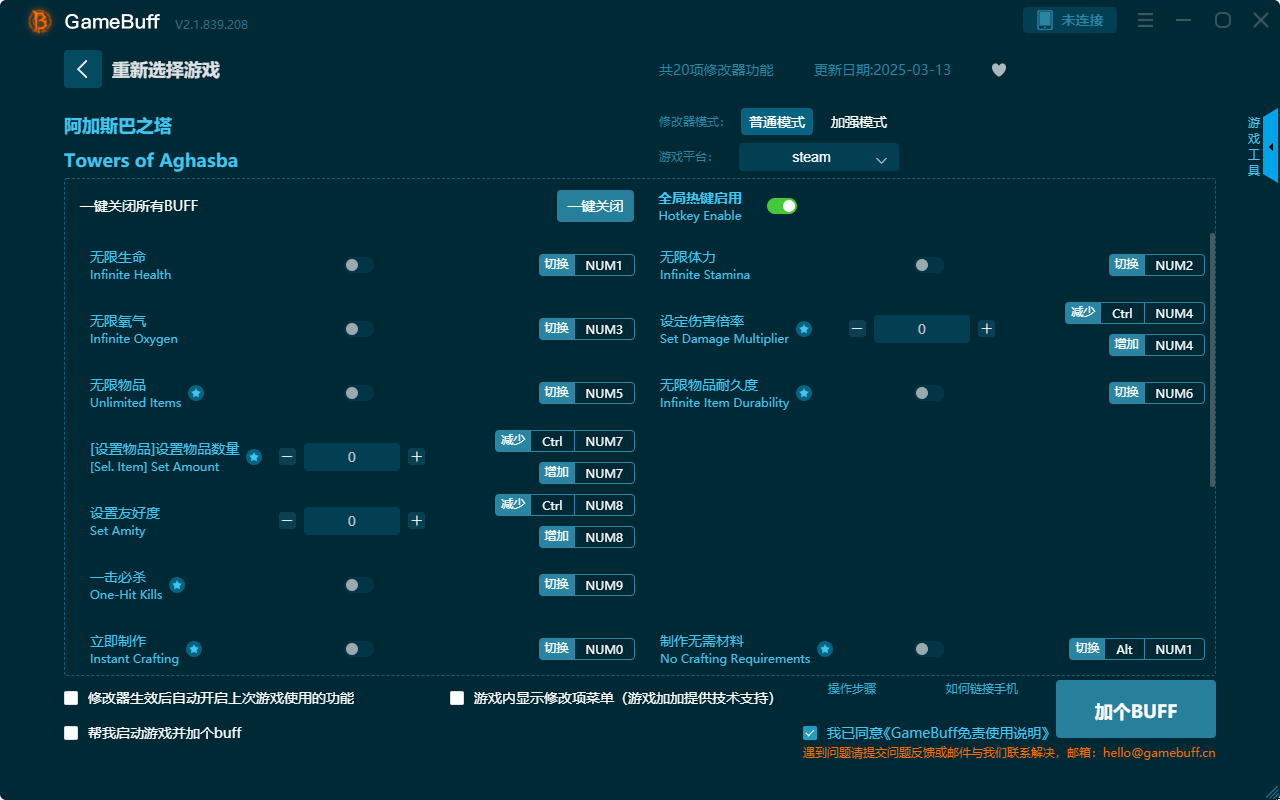
Task: Collapse the 游戏工具 side panel
Action: pyautogui.click(x=1269, y=146)
